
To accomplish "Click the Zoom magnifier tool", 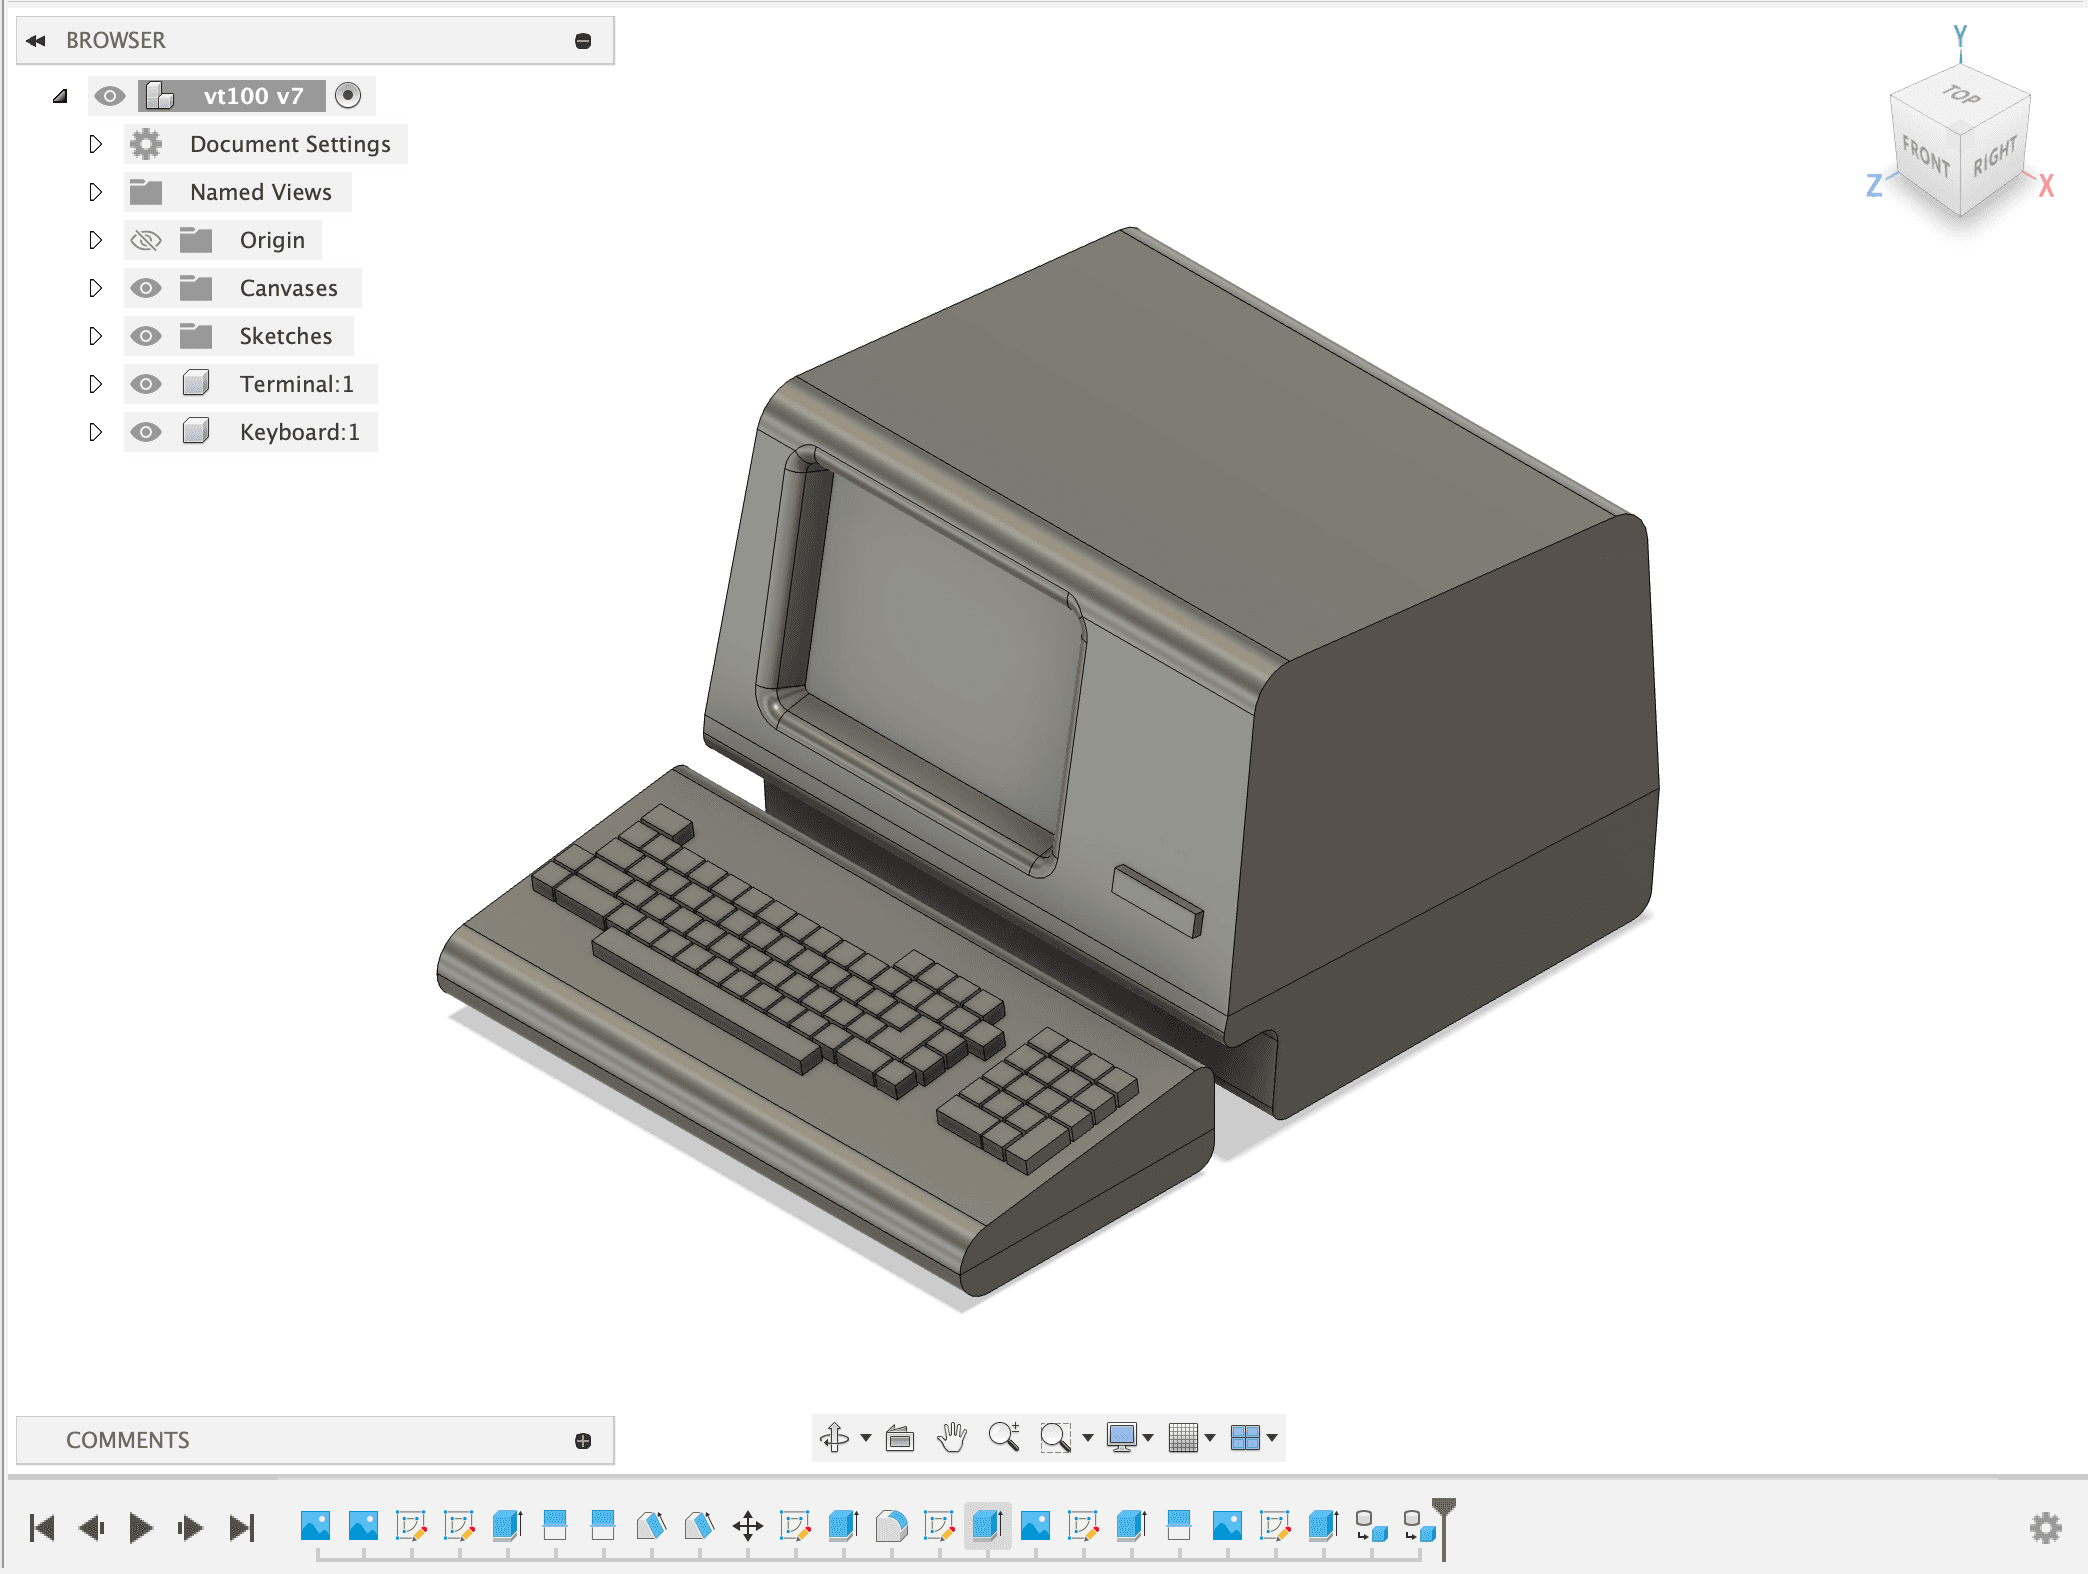I will (x=1003, y=1438).
